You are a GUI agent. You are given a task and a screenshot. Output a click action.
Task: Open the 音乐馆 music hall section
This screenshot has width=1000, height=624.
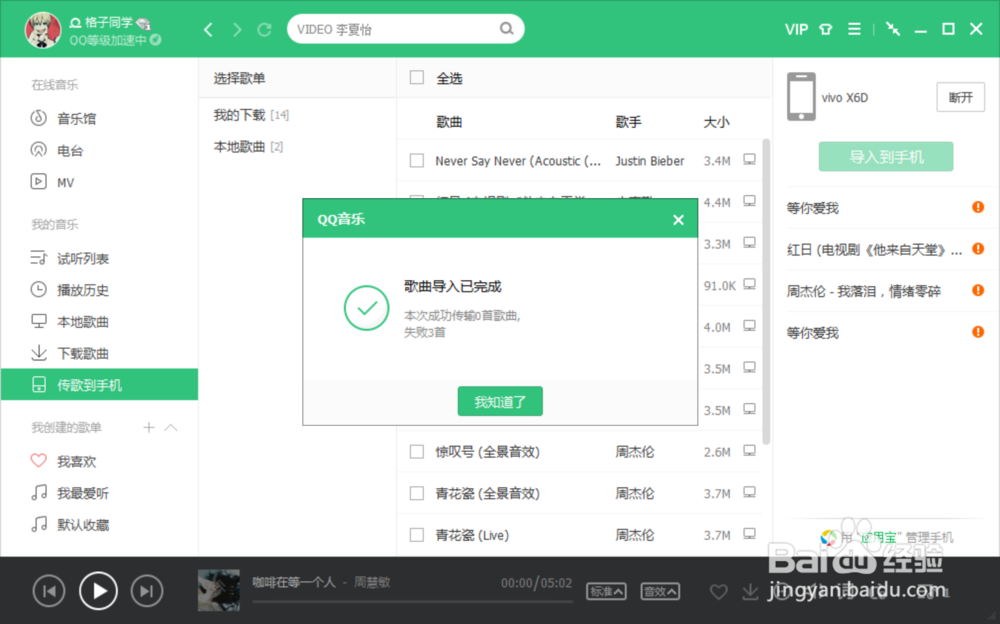[78, 117]
